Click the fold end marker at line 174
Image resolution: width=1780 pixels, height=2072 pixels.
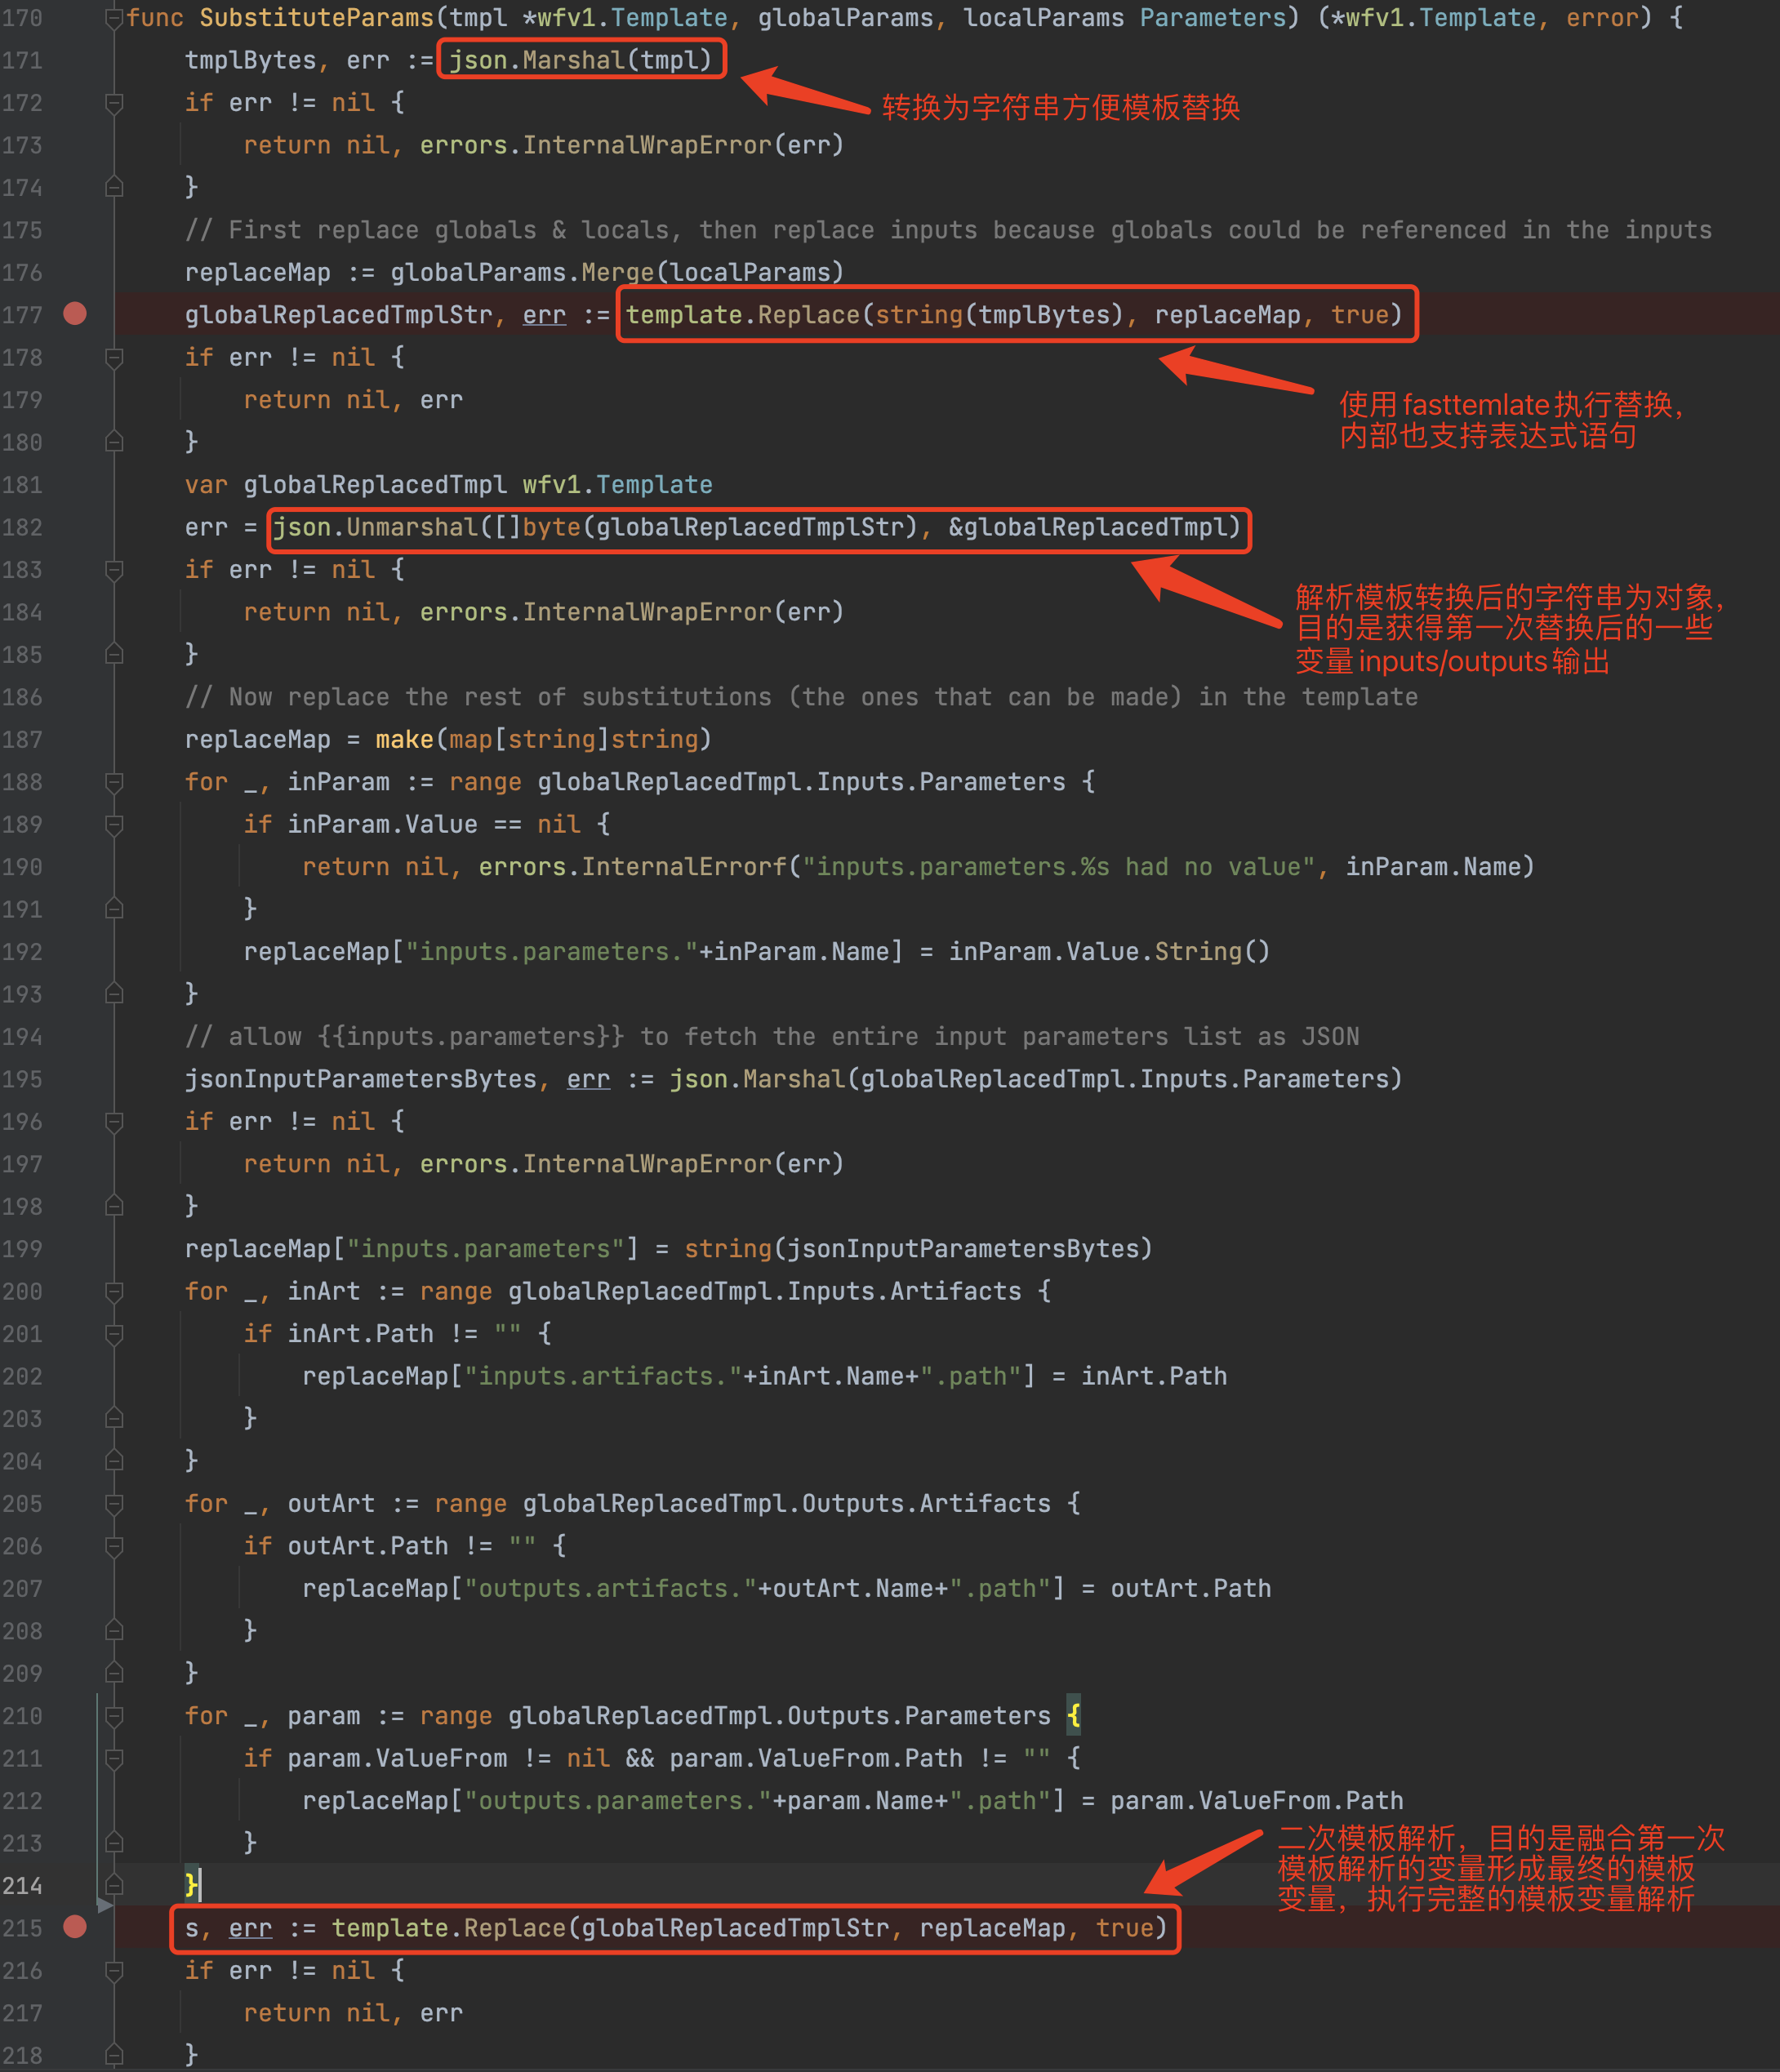(x=114, y=187)
